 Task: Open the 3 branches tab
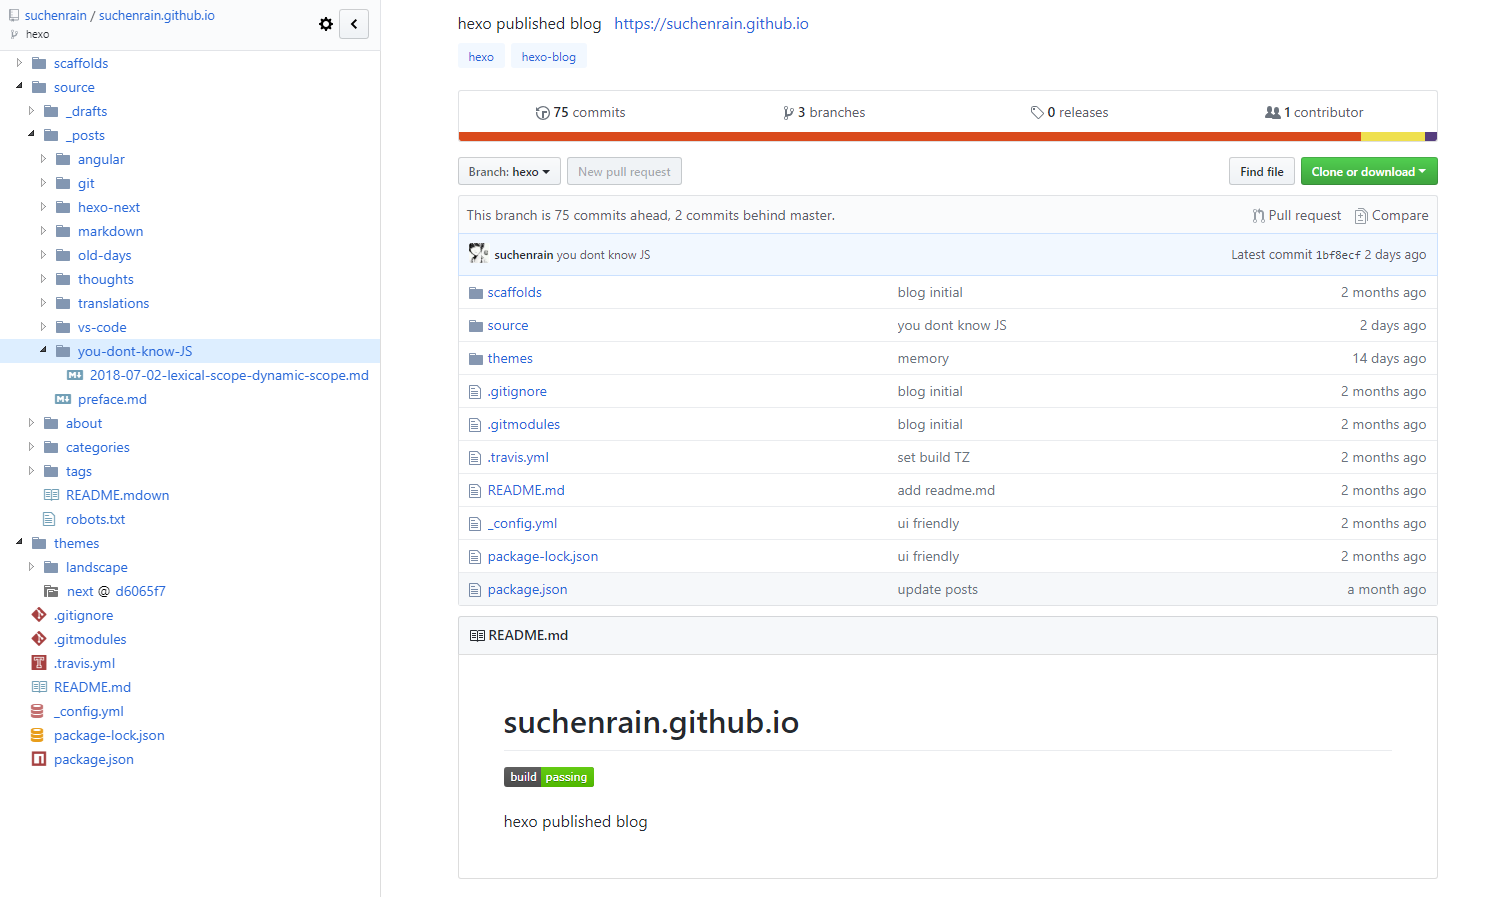824,113
